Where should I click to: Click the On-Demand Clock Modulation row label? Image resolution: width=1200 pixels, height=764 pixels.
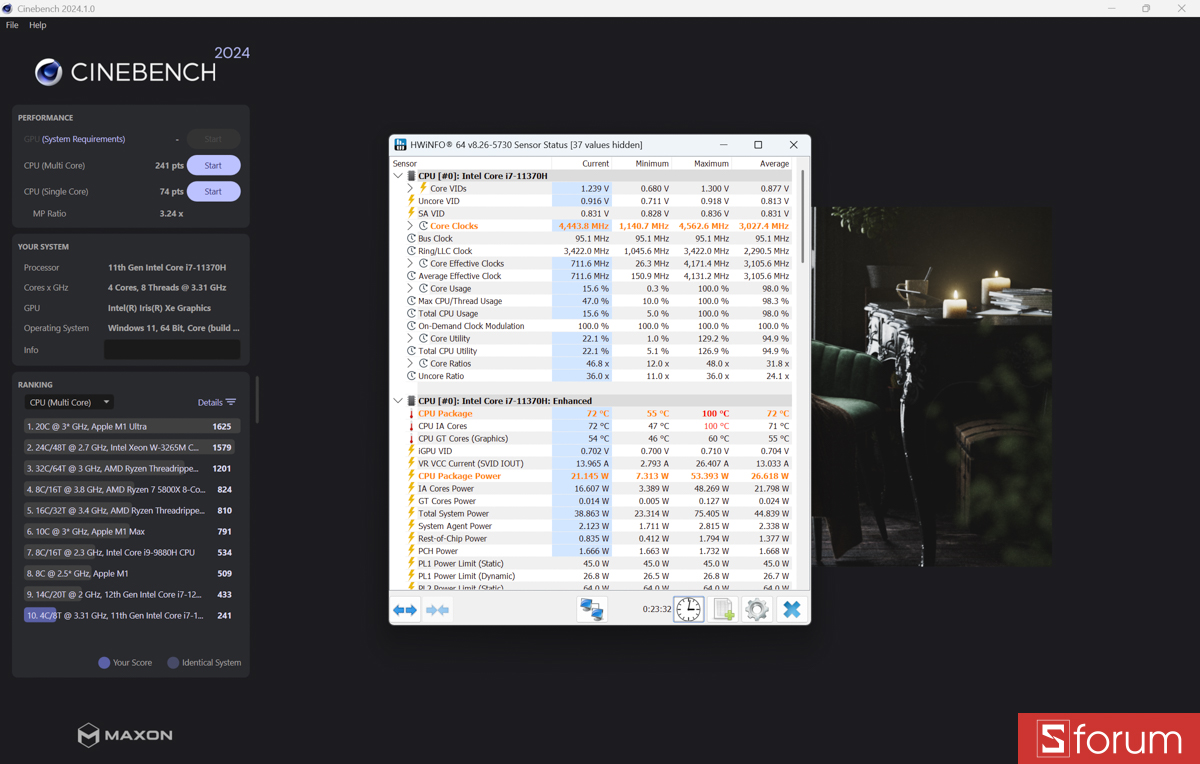coord(471,326)
